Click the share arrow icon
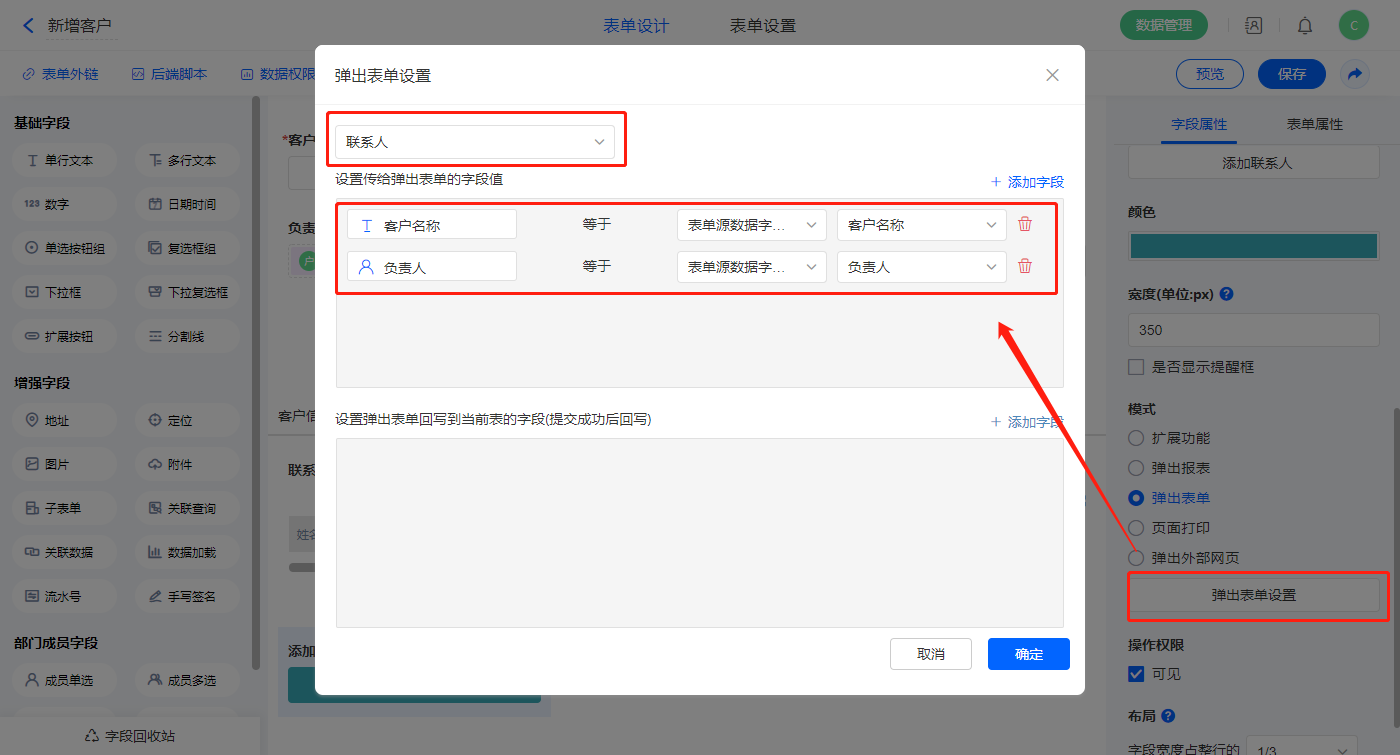 pyautogui.click(x=1355, y=74)
